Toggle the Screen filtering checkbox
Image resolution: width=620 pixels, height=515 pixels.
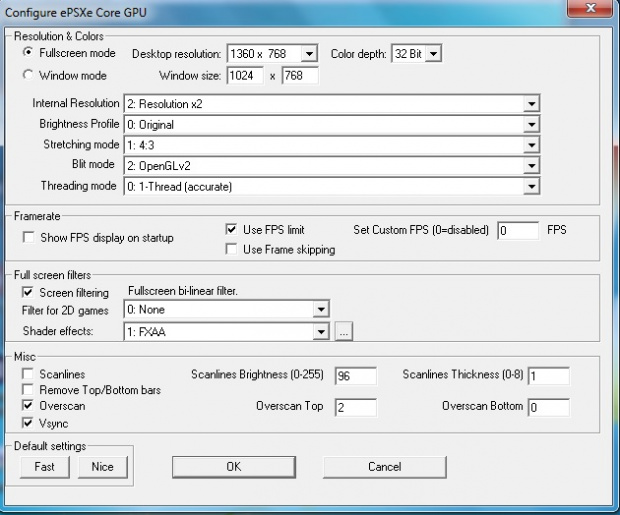tap(28, 292)
